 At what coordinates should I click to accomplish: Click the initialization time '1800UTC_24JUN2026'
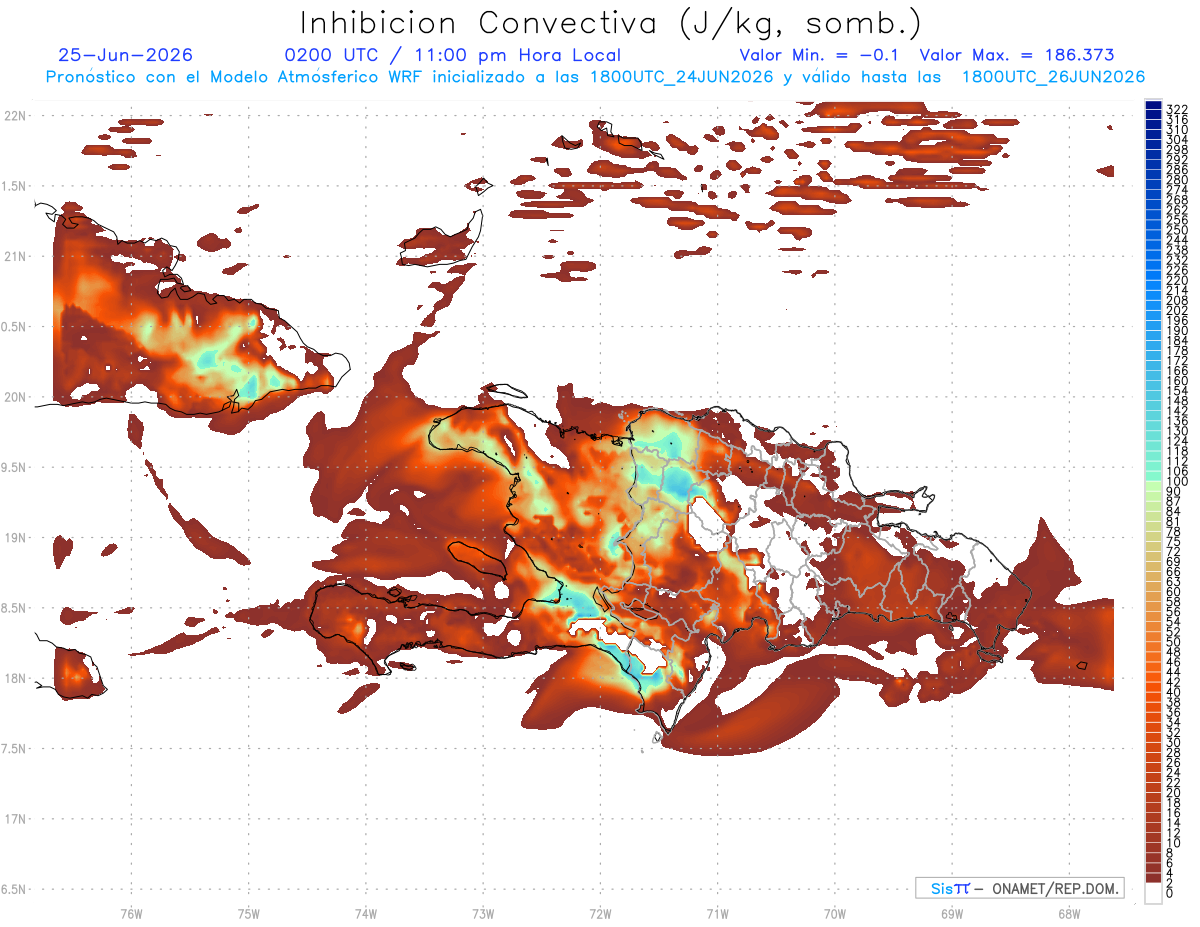[681, 77]
